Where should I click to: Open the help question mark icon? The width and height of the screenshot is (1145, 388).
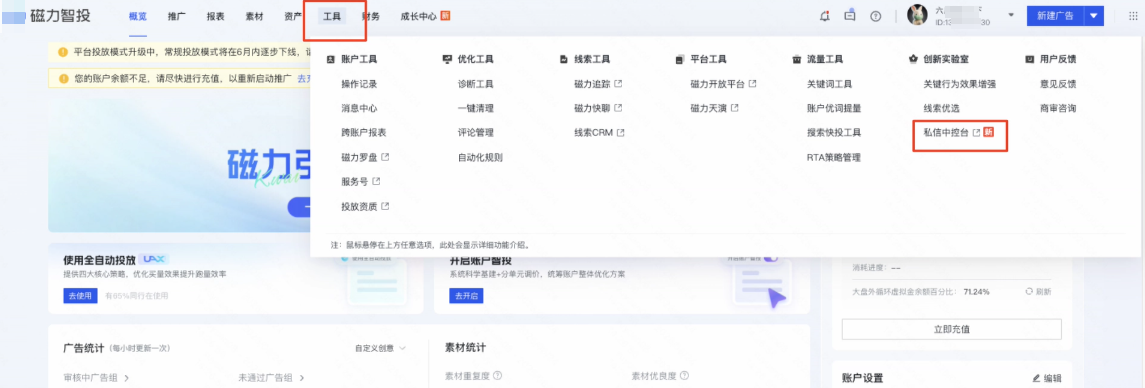click(876, 16)
